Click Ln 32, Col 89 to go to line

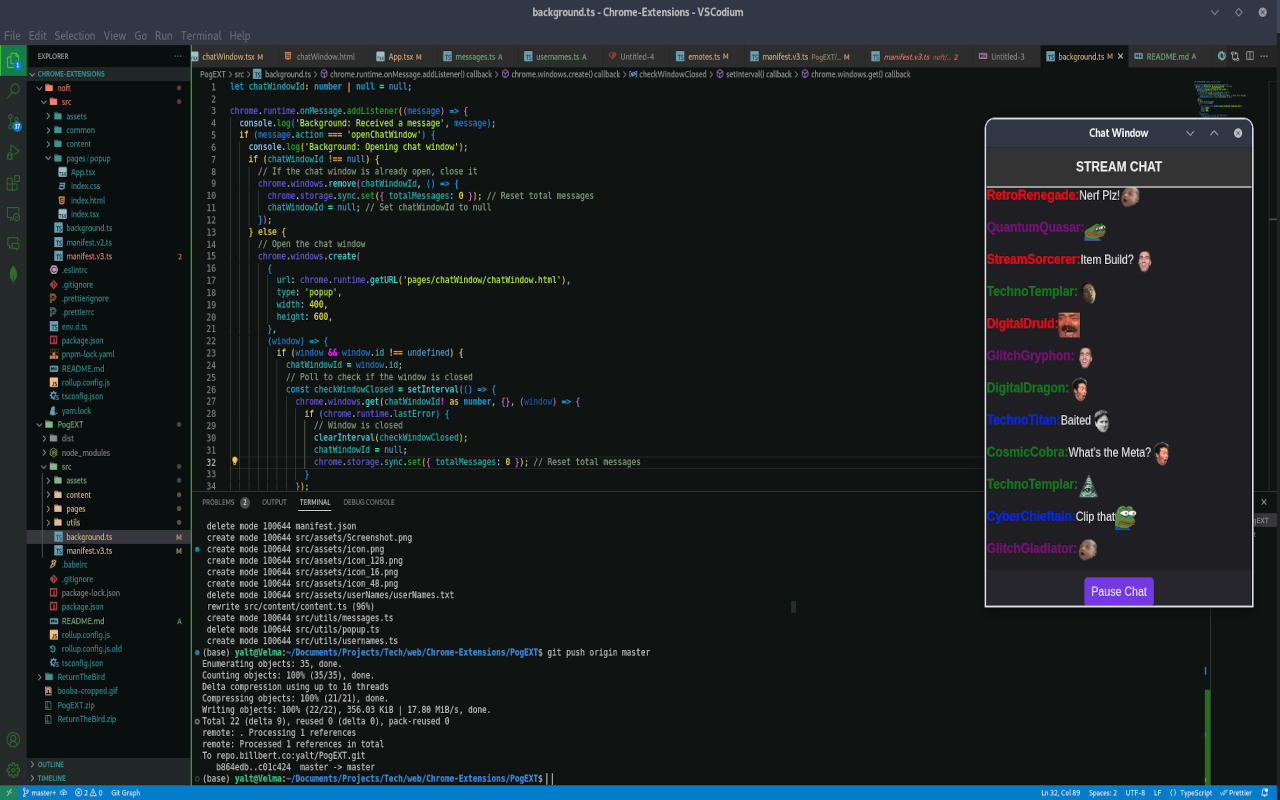click(1061, 792)
